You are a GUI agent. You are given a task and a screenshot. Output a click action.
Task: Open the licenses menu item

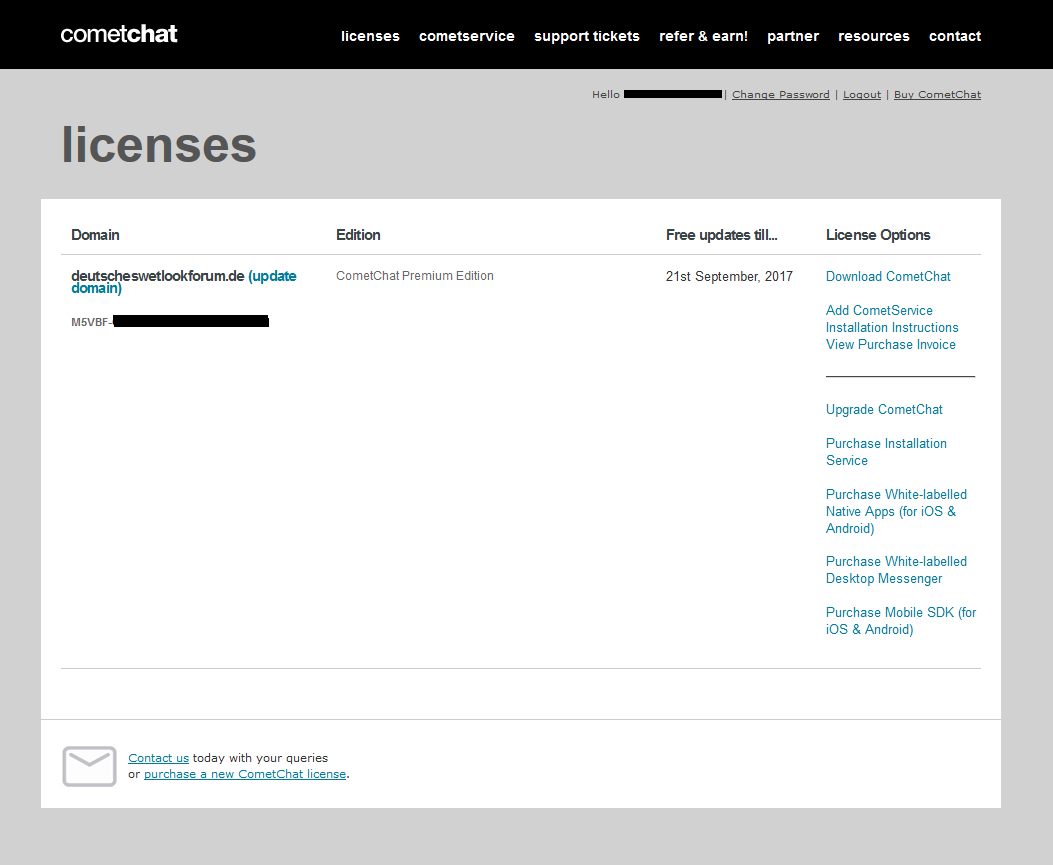[x=370, y=36]
